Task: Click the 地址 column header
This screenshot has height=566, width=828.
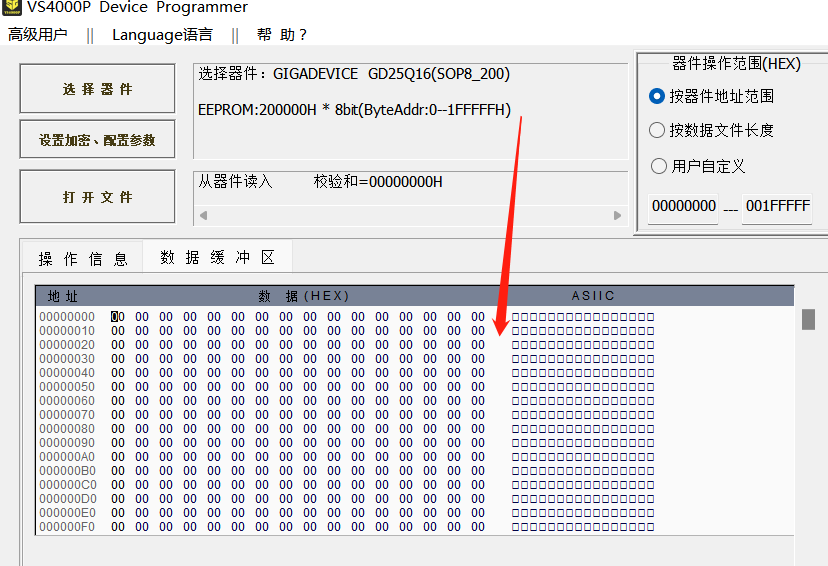Action: (x=63, y=296)
